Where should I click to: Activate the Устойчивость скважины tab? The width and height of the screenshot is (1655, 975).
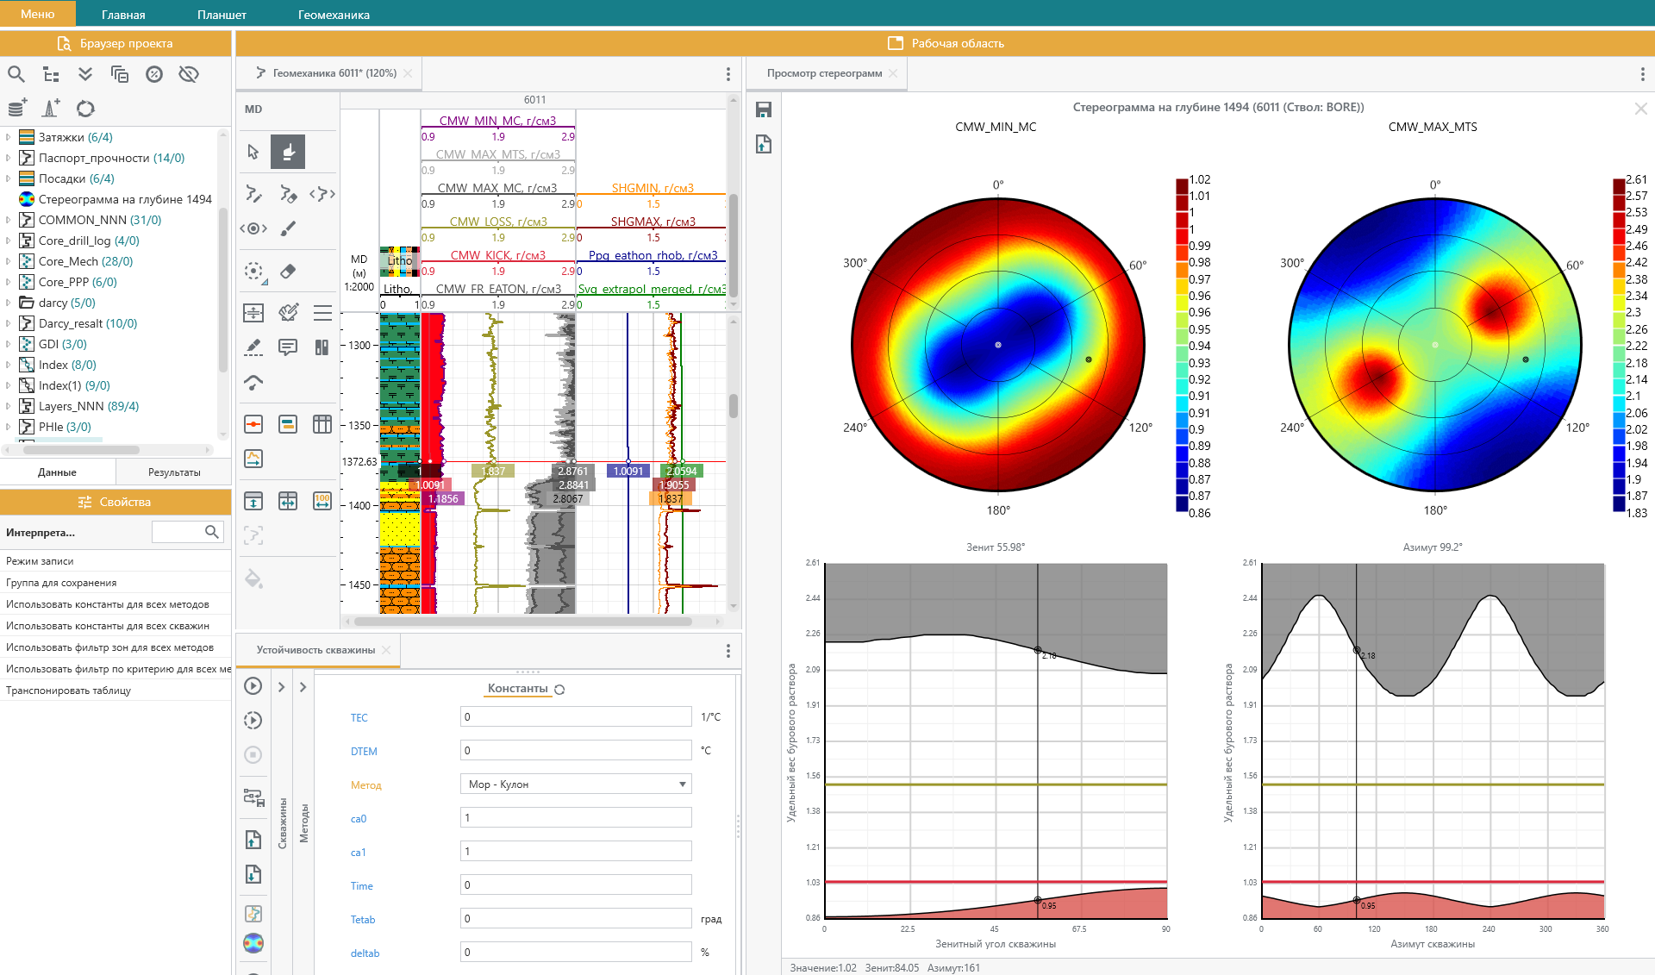click(x=315, y=650)
